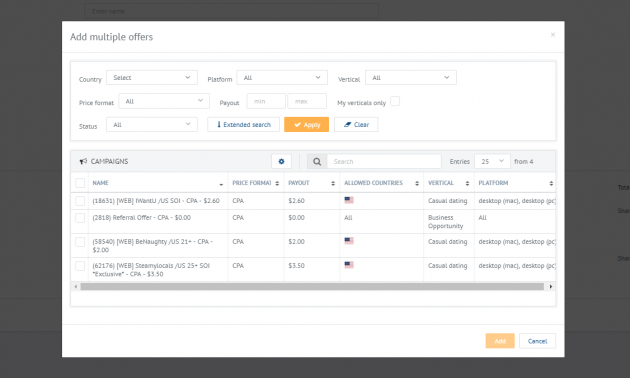This screenshot has width=630, height=378.
Task: Sort by Allowed Countries column arrows
Action: click(x=417, y=183)
